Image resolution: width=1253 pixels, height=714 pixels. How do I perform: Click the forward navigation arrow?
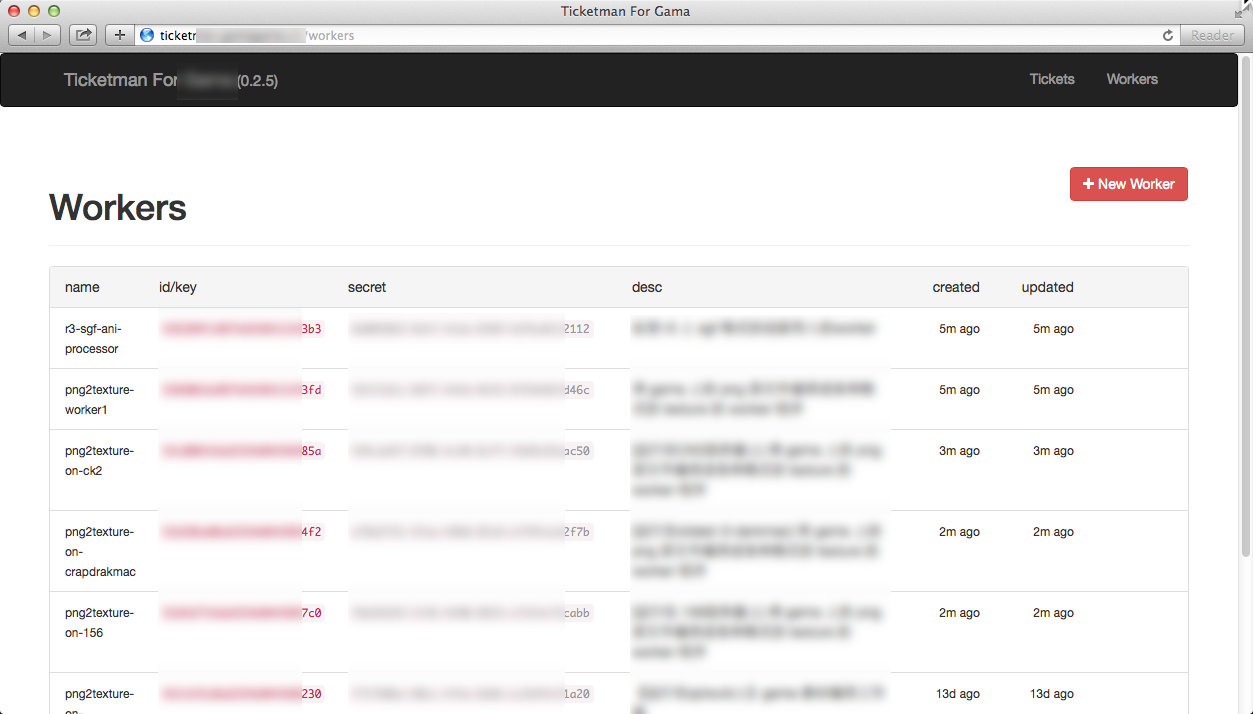pos(45,34)
